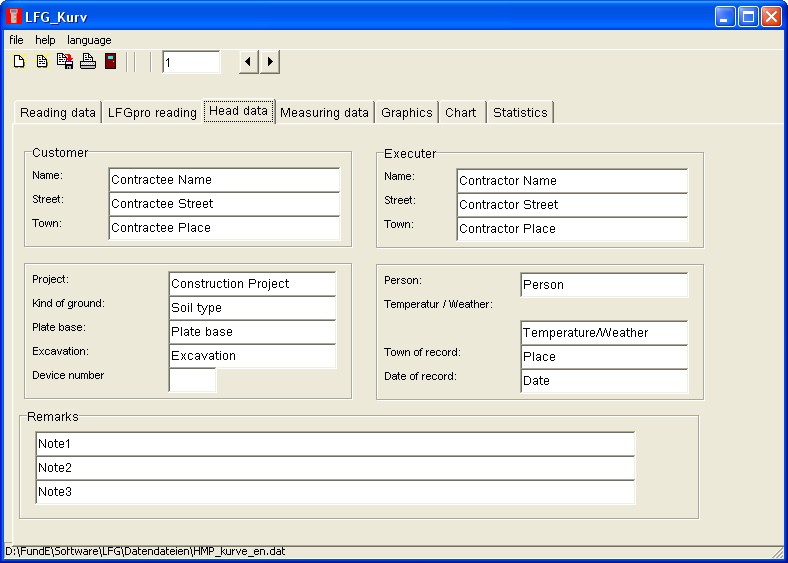Click the red door exit icon

[x=111, y=61]
